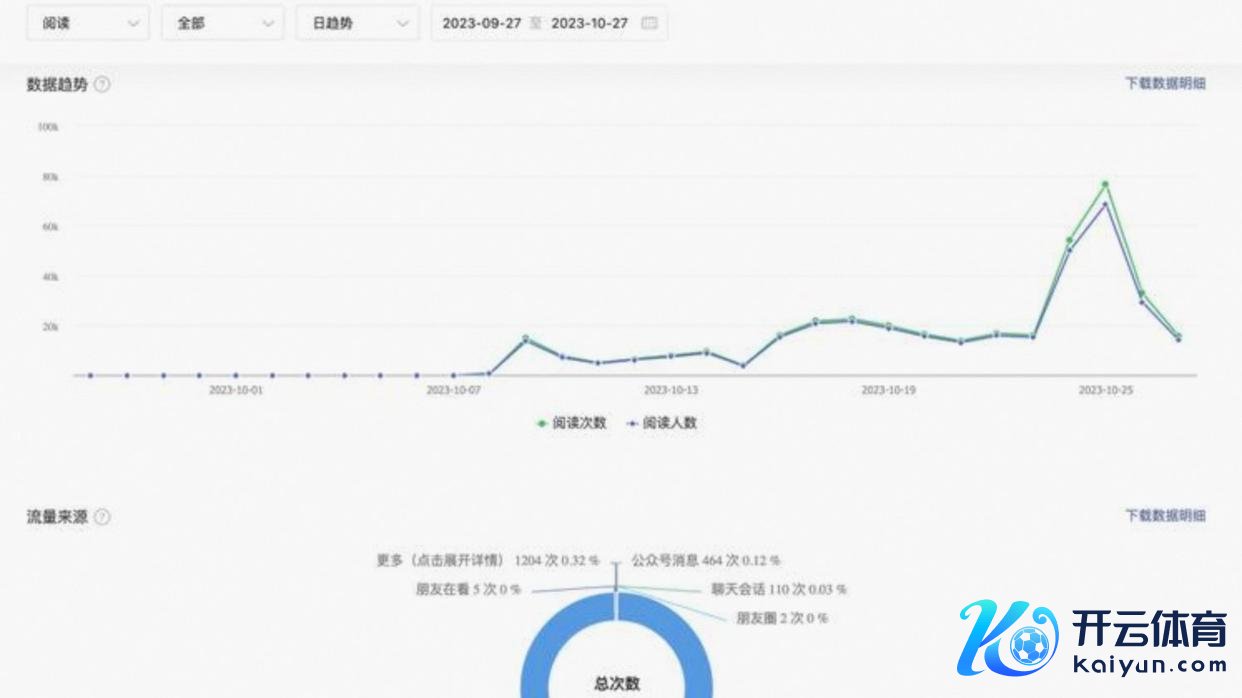1242x698 pixels.
Task: Click the 聊天会话 110 次 label
Action: [778, 590]
